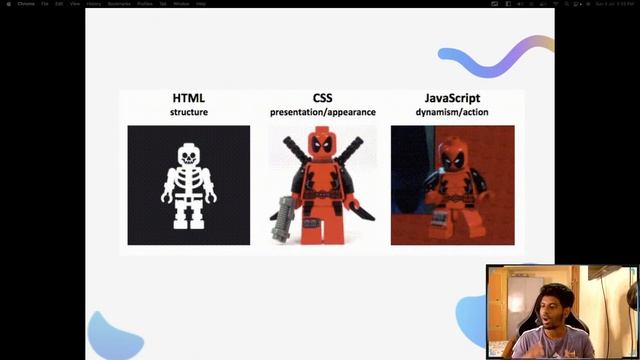Click the JavaScript animated Deadpool image
Viewport: 640px width, 360px height.
click(x=453, y=185)
